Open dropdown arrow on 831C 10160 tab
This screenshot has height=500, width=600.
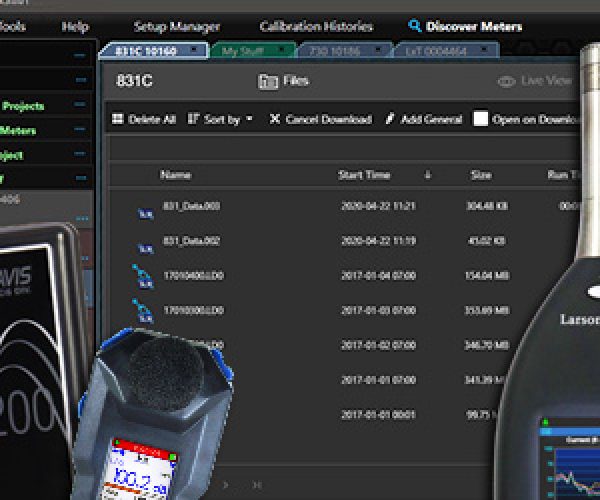click(194, 50)
